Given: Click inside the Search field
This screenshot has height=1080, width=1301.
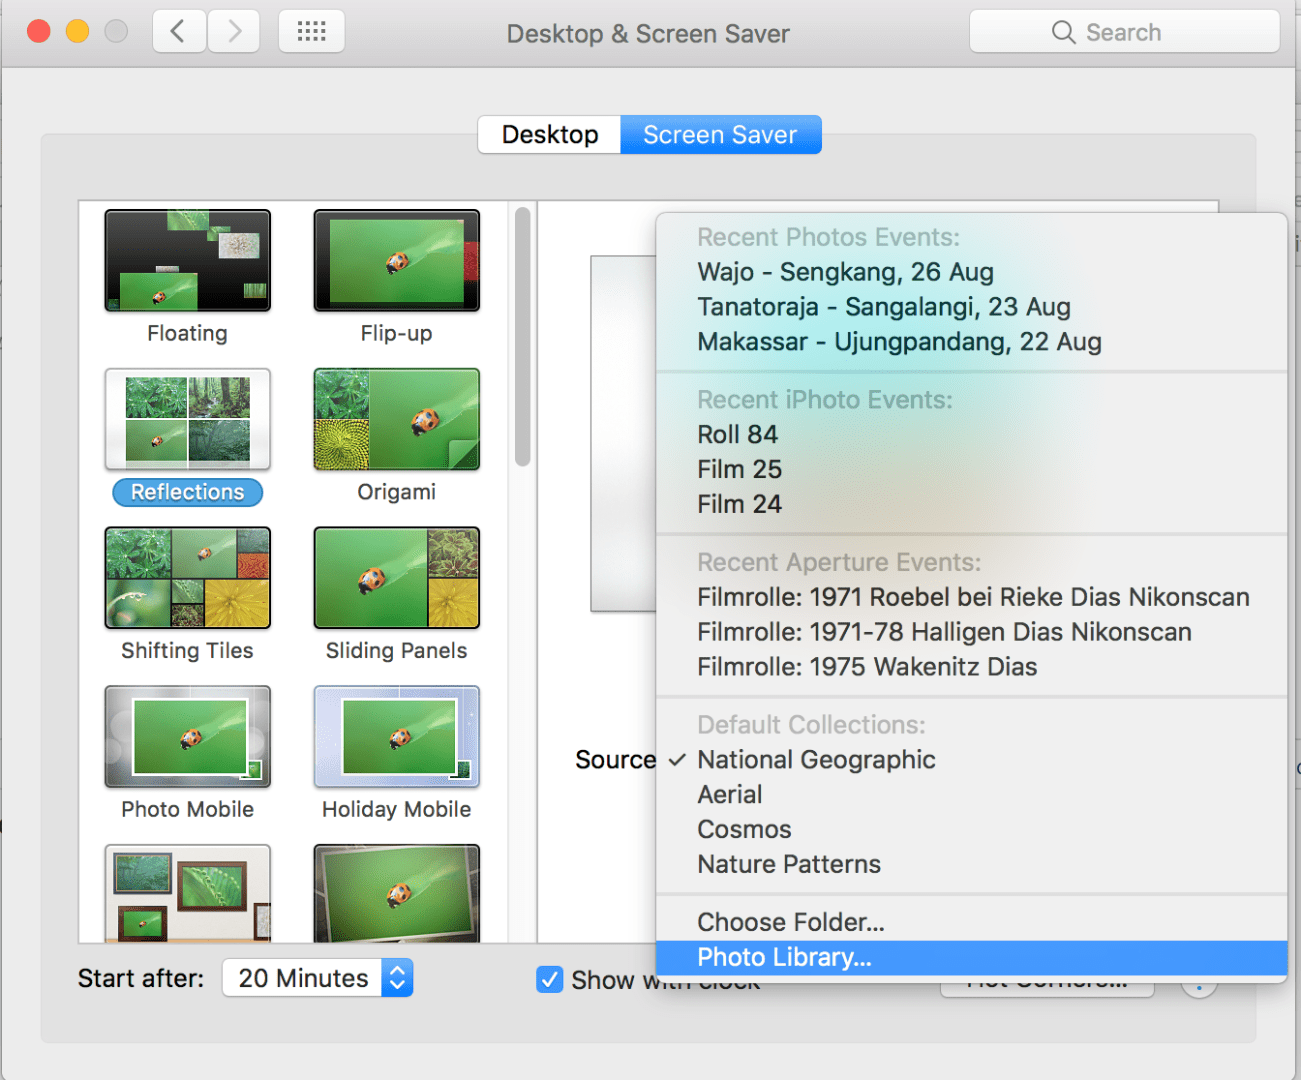Looking at the screenshot, I should tap(1124, 31).
